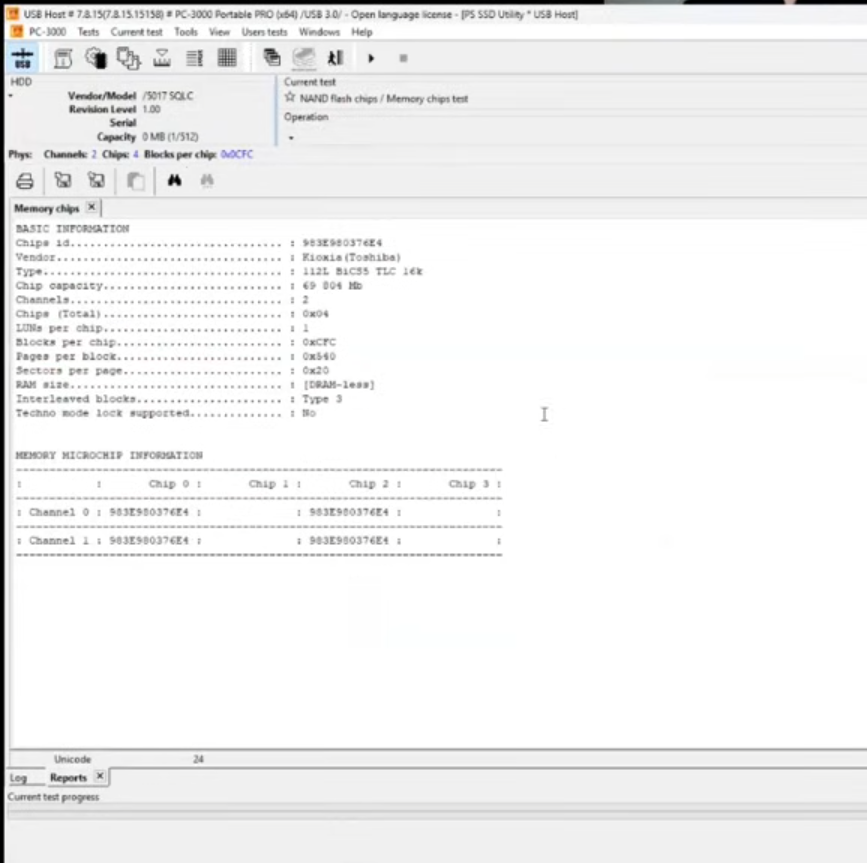Click the gear with drive utility icon
Screen dimensions: 867x863
pos(95,58)
